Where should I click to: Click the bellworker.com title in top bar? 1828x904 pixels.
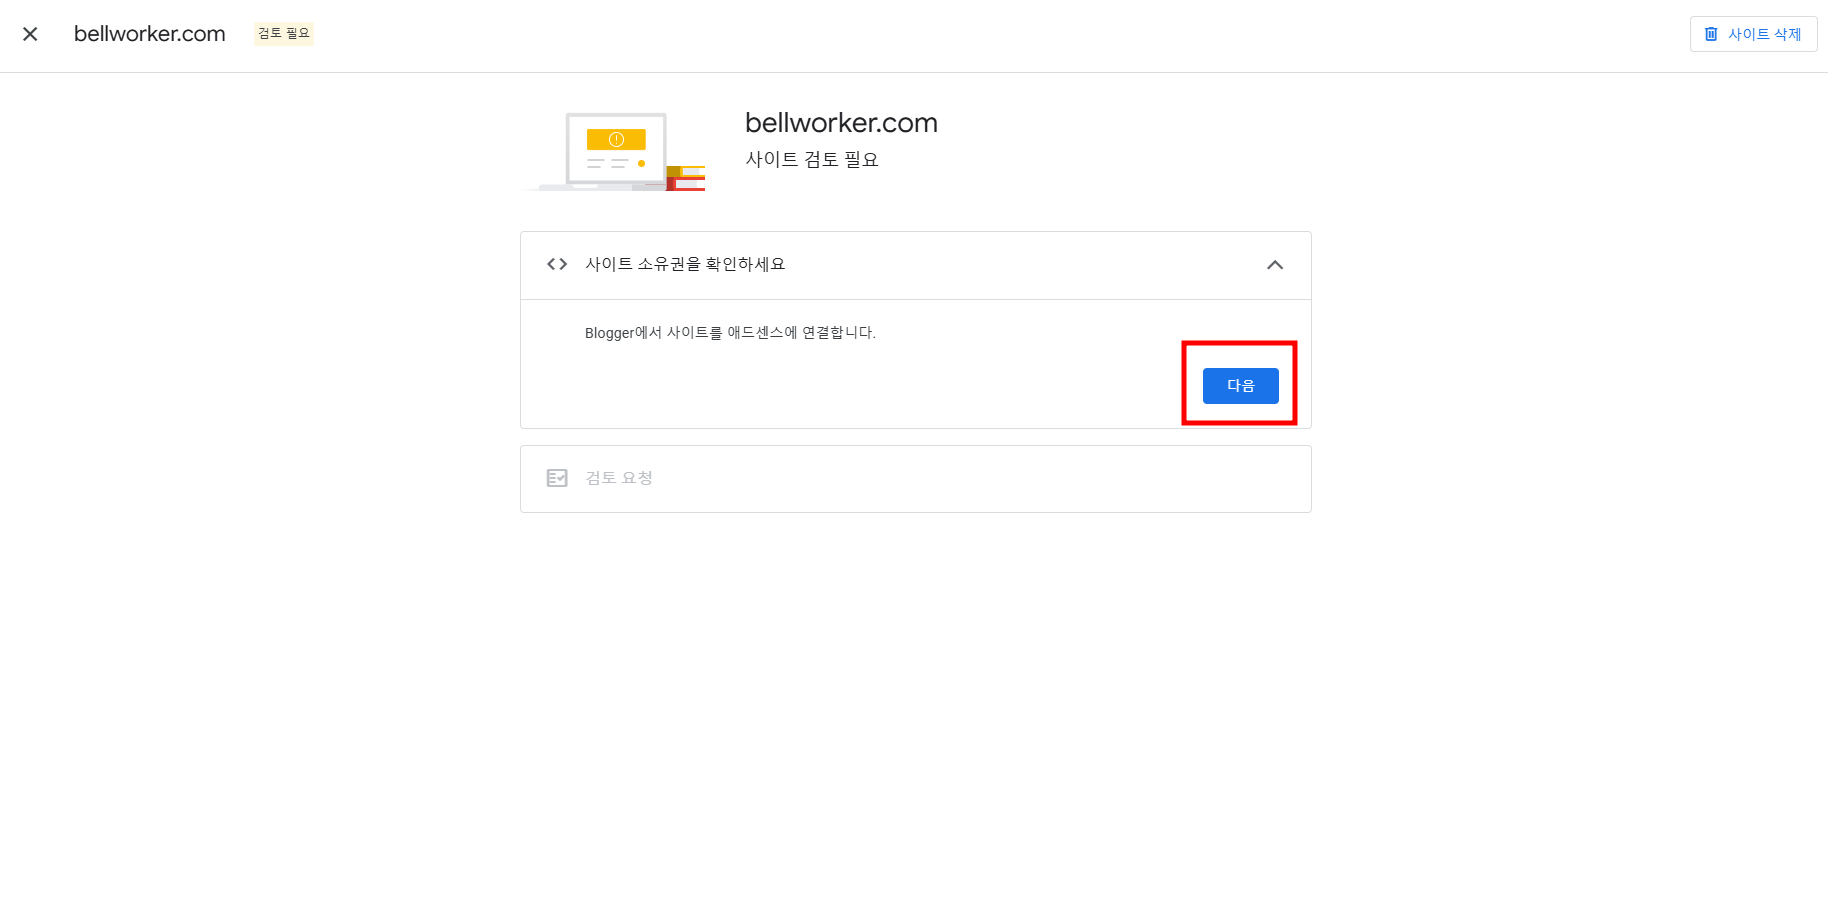150,34
